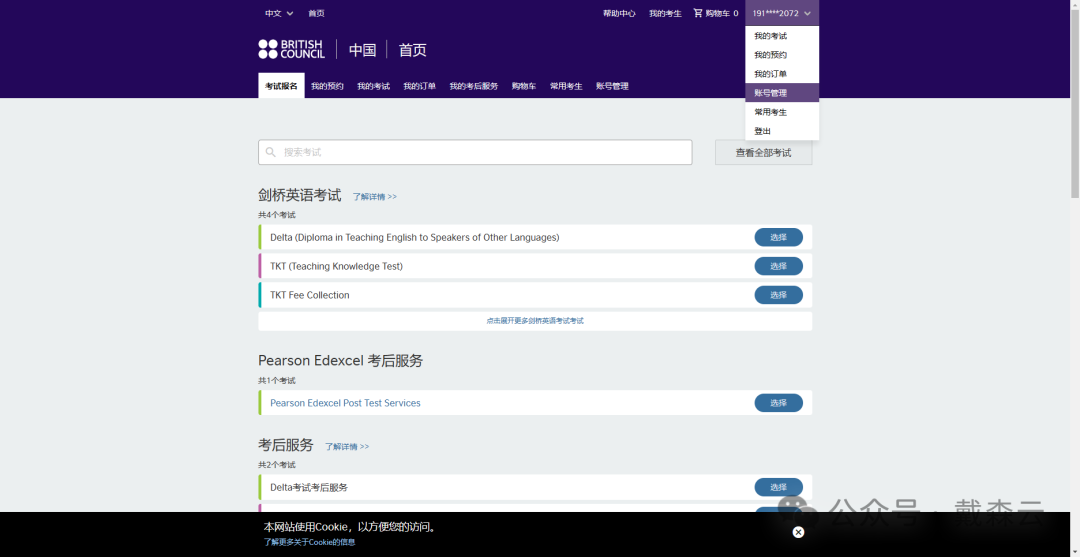Click the magnifier icon in search box
Image resolution: width=1080 pixels, height=557 pixels.
coord(271,152)
